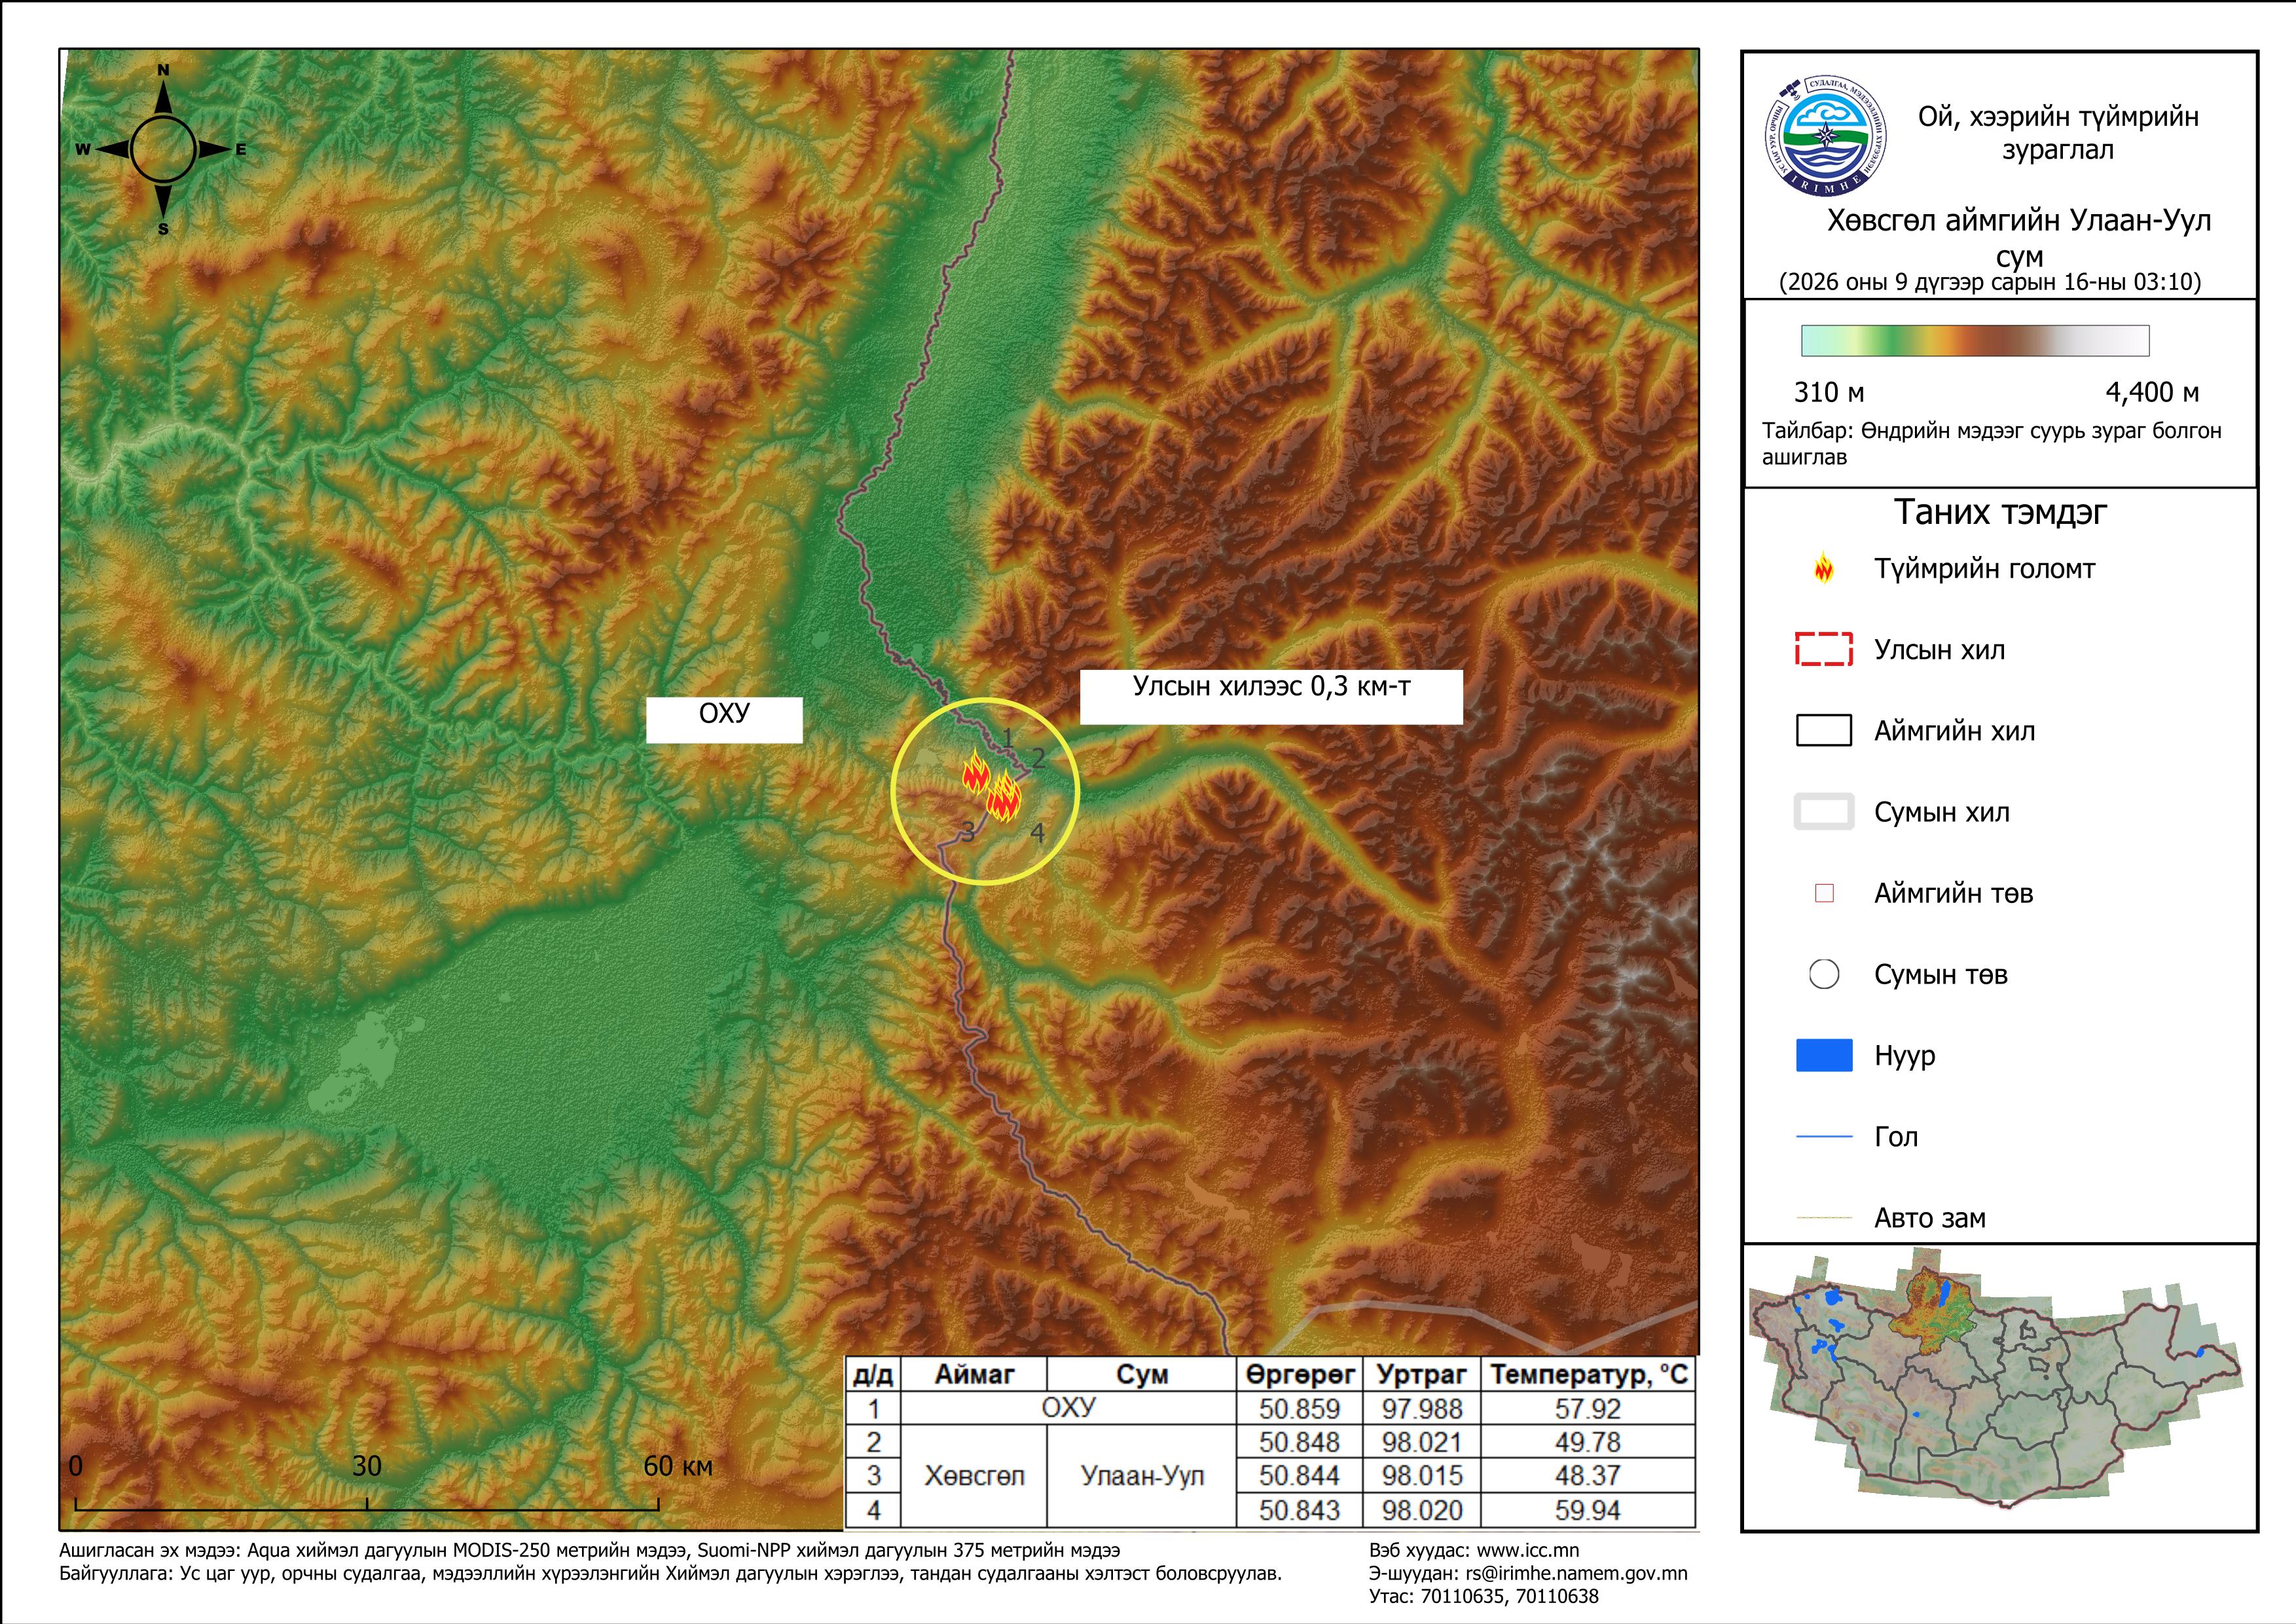Click the Mongolia overview inset map
The height and width of the screenshot is (1624, 2296).
pyautogui.click(x=1997, y=1385)
